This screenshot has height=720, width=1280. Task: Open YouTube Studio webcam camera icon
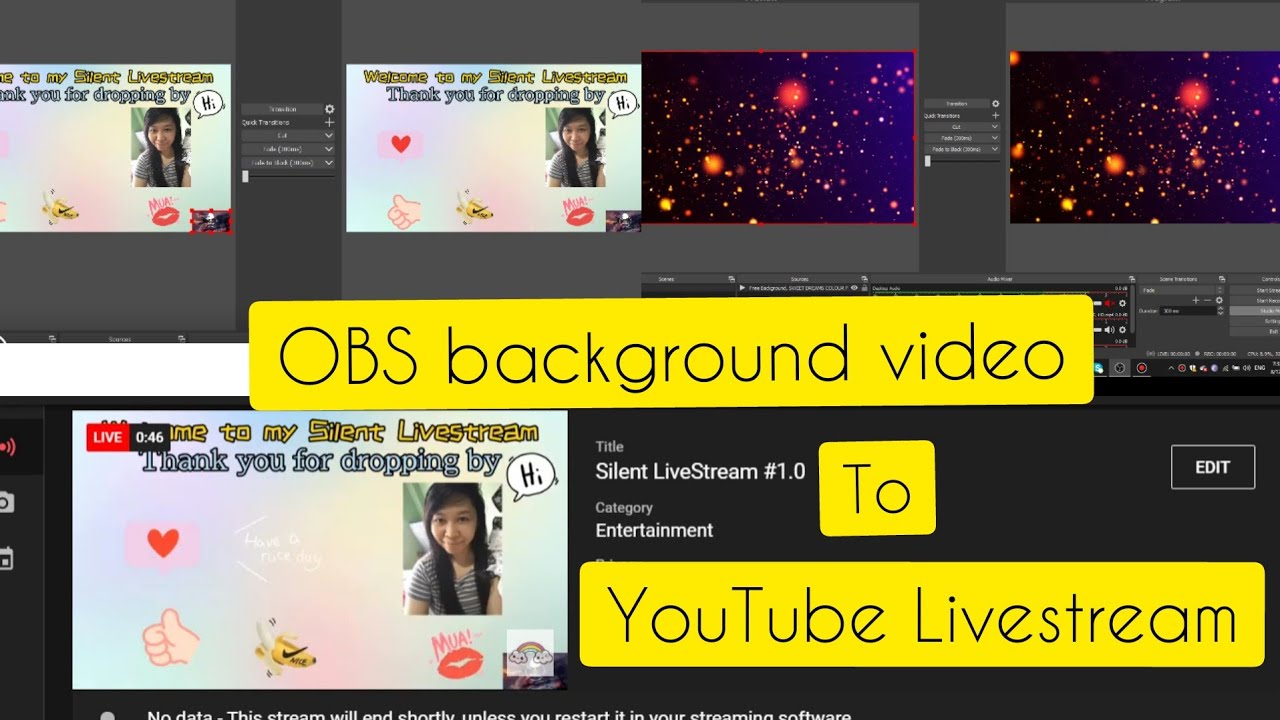point(6,502)
